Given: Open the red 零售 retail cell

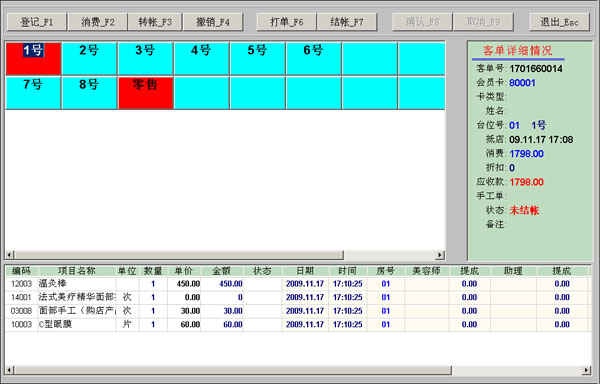Looking at the screenshot, I should [145, 93].
